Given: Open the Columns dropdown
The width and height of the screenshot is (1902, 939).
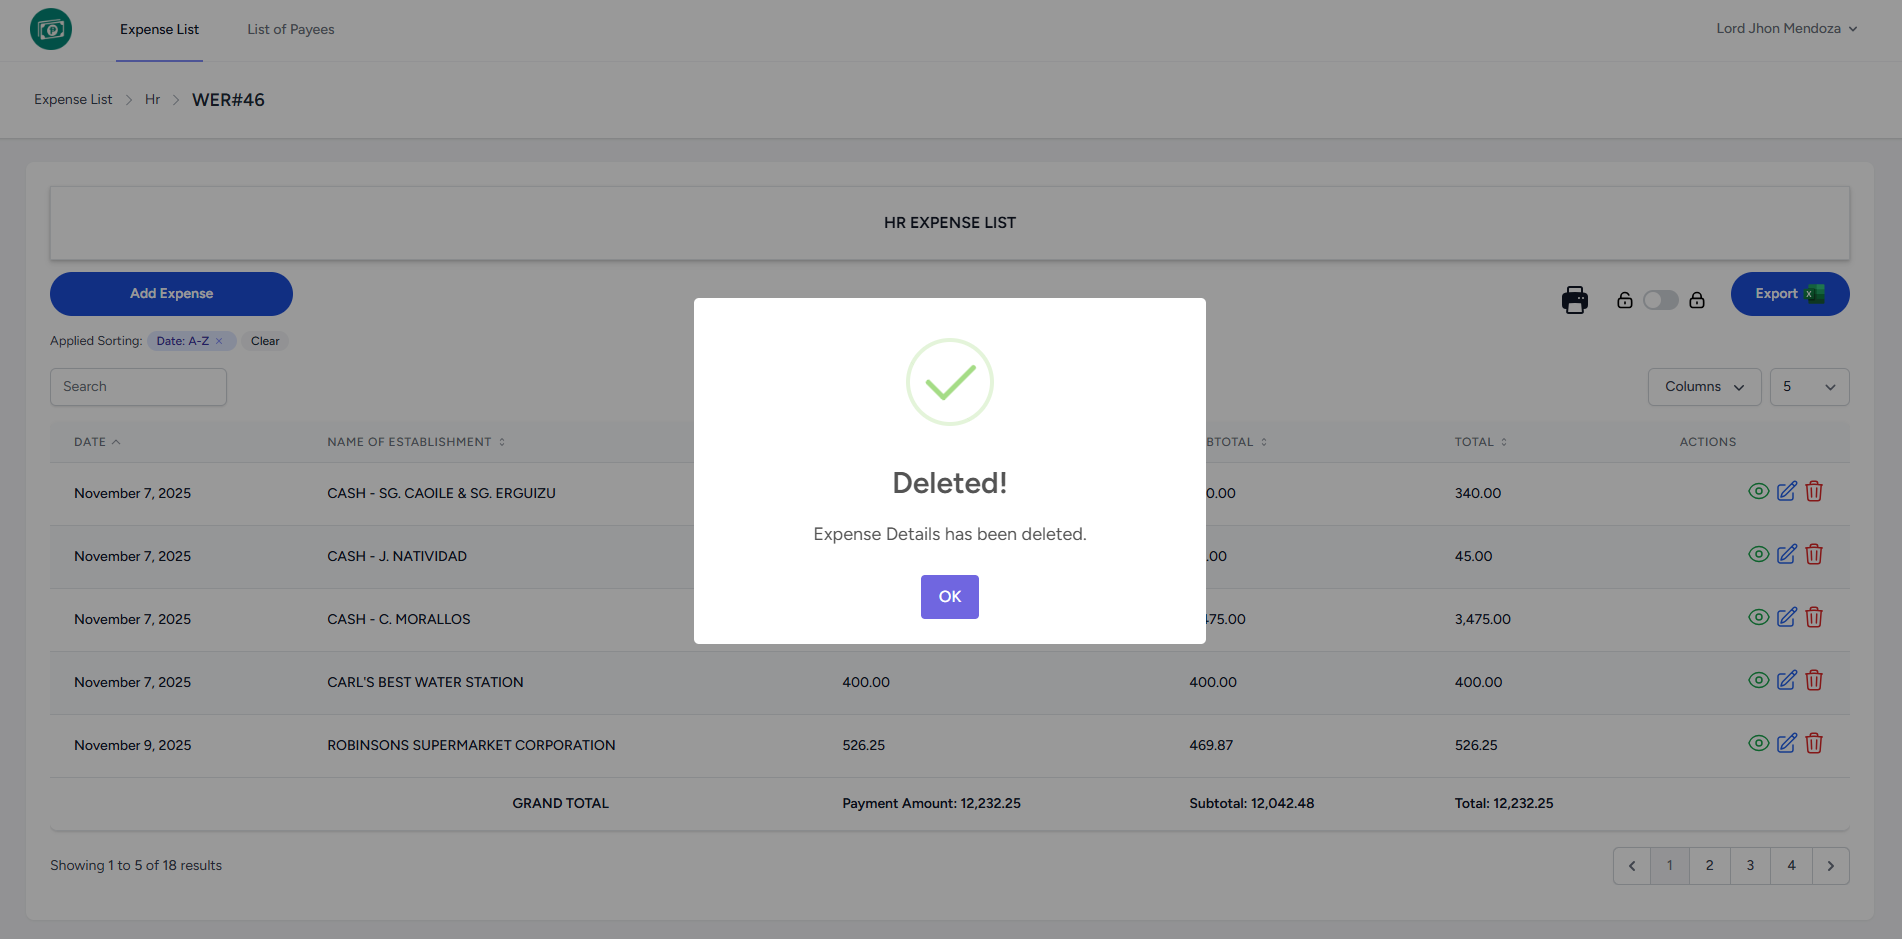Looking at the screenshot, I should [1705, 387].
